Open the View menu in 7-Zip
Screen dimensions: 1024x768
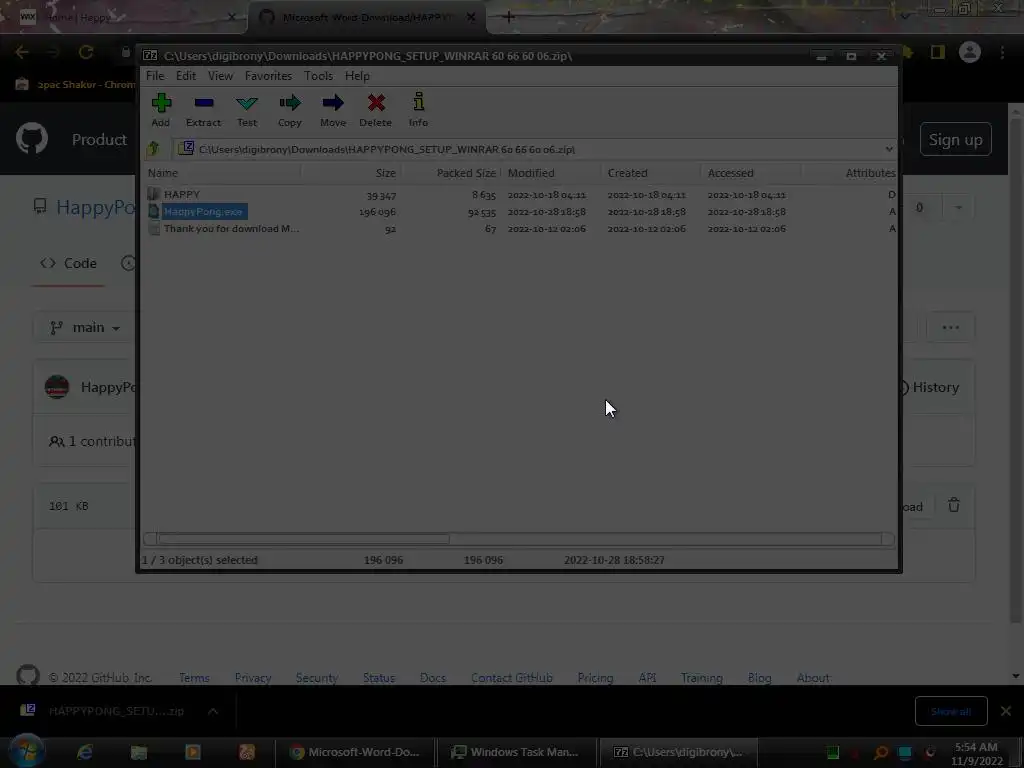(x=220, y=76)
